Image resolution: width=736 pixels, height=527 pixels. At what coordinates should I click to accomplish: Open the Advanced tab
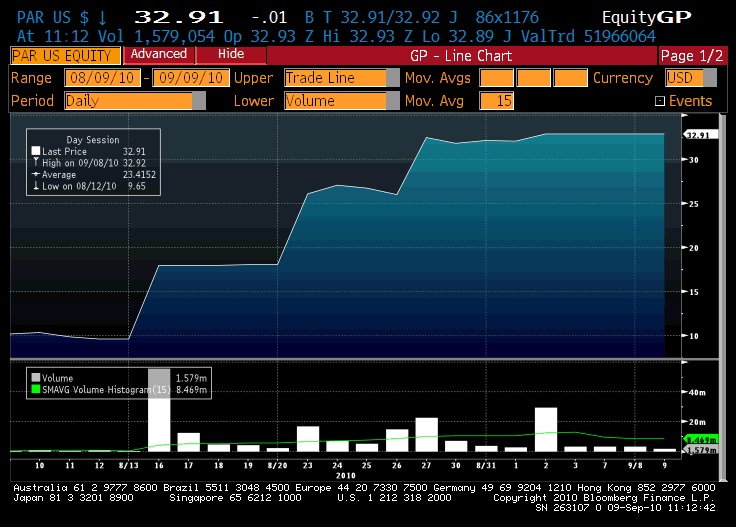pyautogui.click(x=159, y=54)
